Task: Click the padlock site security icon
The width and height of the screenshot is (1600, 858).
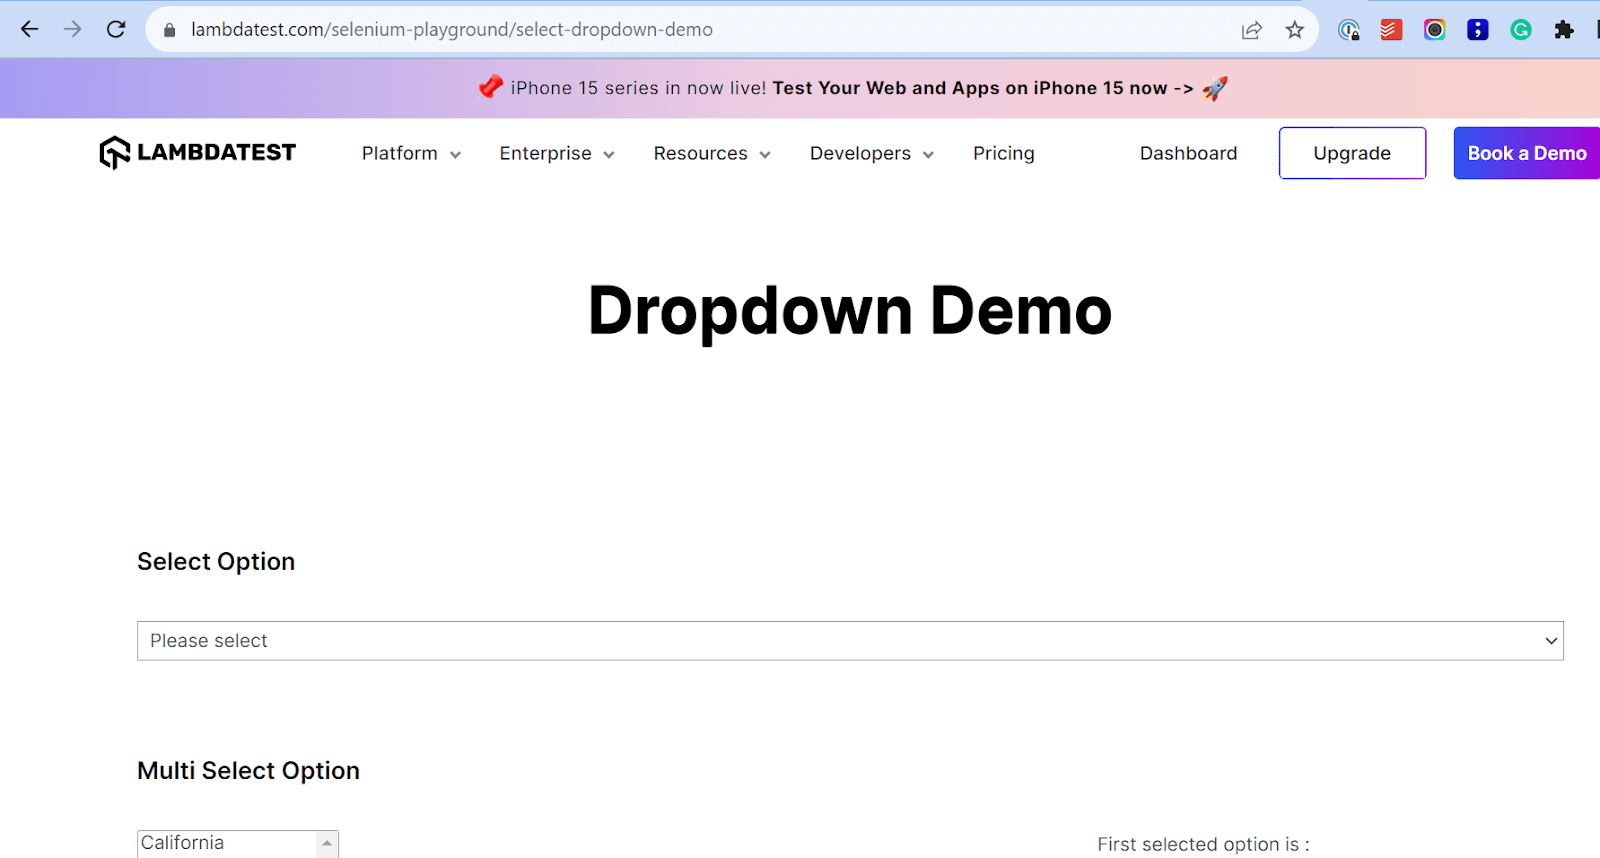Action: click(x=170, y=30)
